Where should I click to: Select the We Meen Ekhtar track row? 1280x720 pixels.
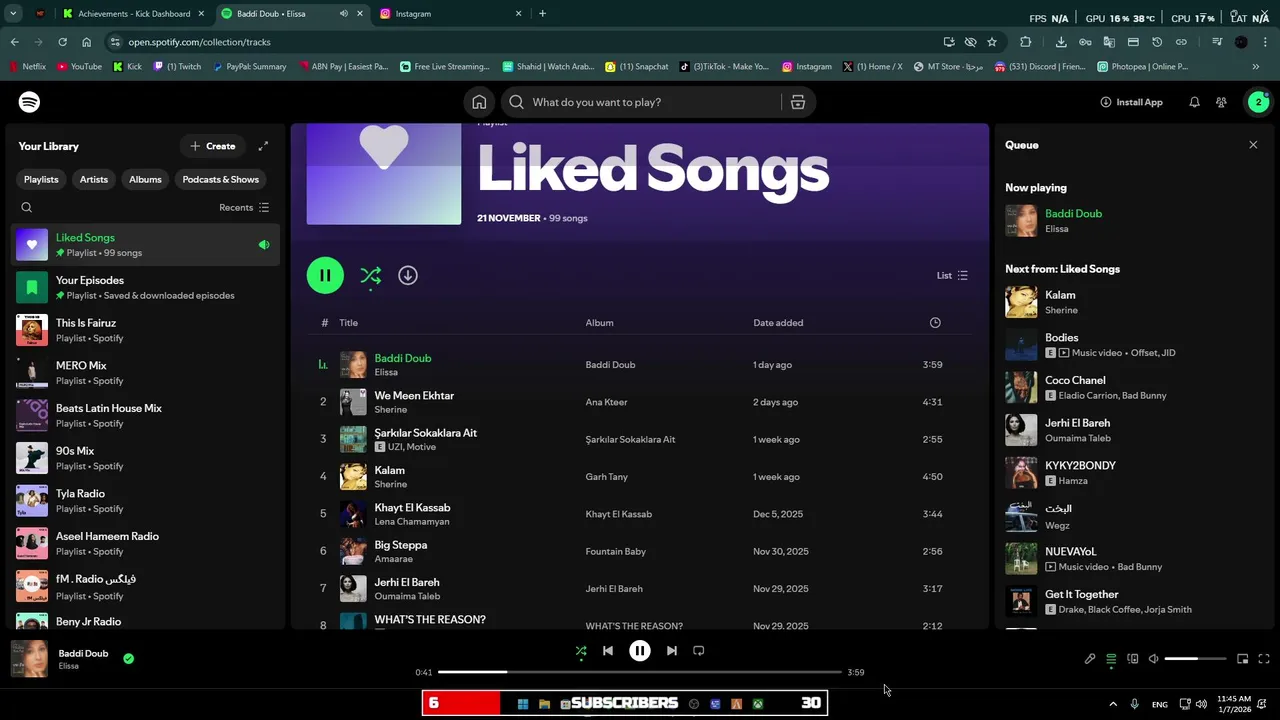pos(639,402)
